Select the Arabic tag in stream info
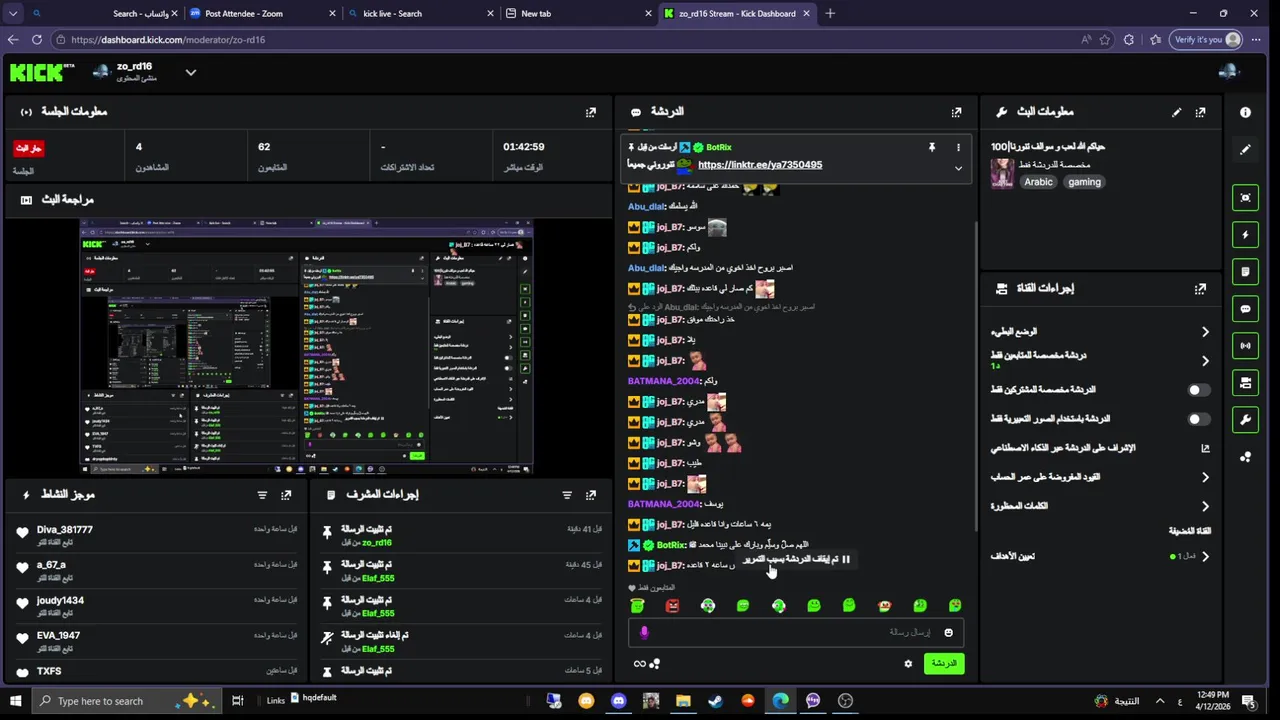The height and width of the screenshot is (720, 1280). pyautogui.click(x=1038, y=182)
